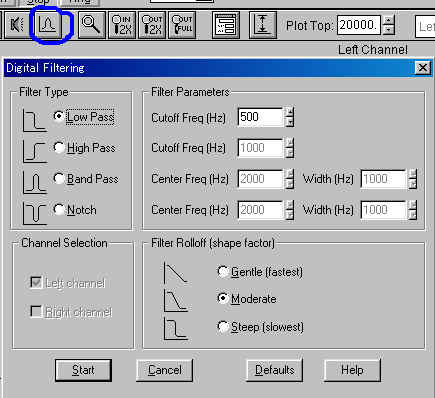This screenshot has height=398, width=435.
Task: Click the Zoom Out Full icon
Action: tap(182, 25)
